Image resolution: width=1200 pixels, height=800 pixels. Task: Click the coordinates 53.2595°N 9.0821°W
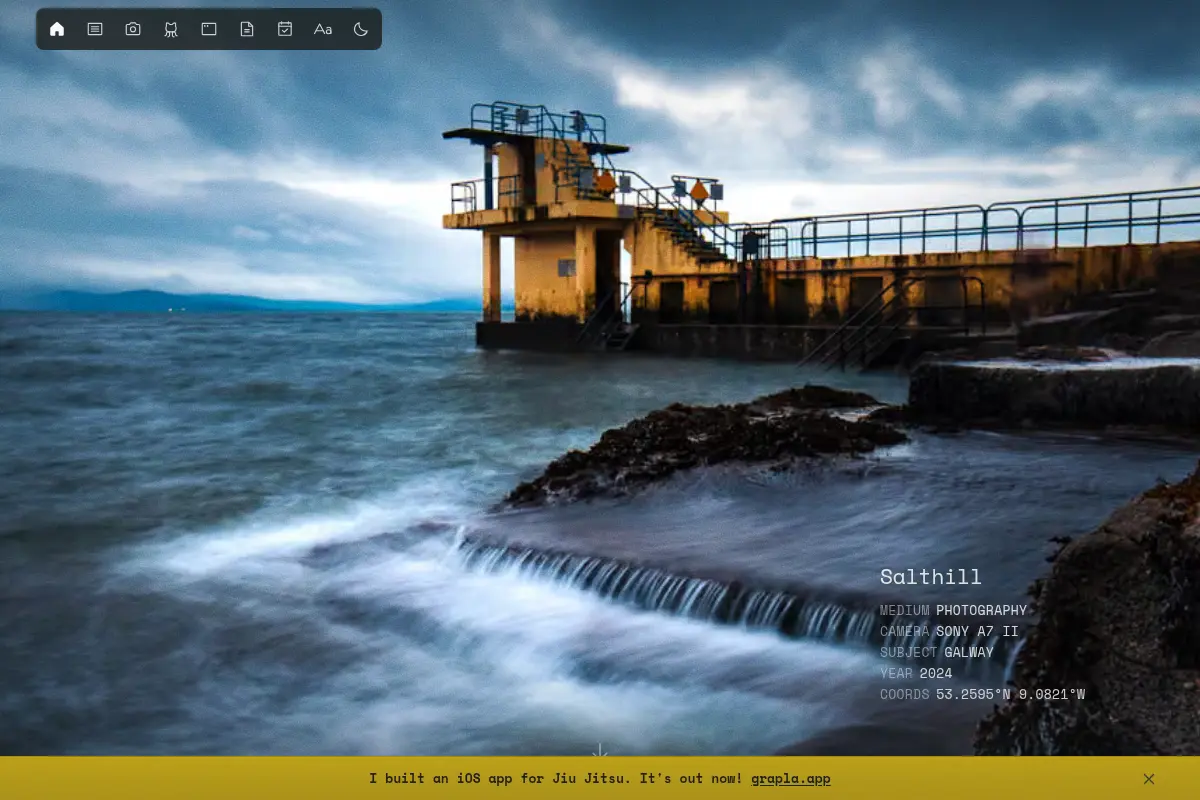[1010, 694]
